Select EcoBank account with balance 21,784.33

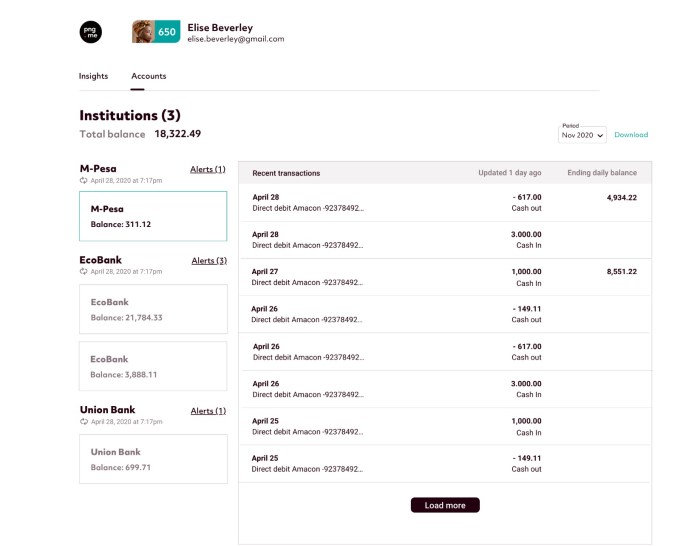(153, 309)
